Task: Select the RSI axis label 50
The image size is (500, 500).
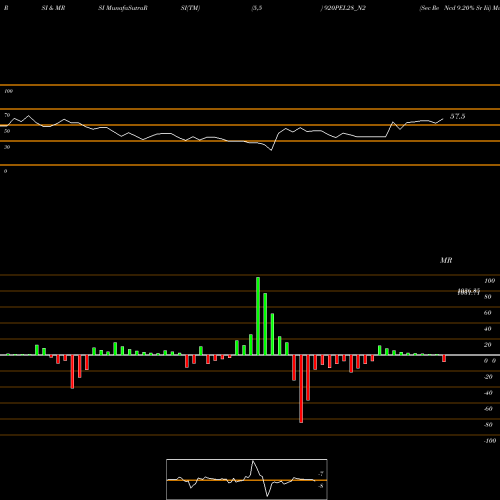Action: pyautogui.click(x=7, y=131)
